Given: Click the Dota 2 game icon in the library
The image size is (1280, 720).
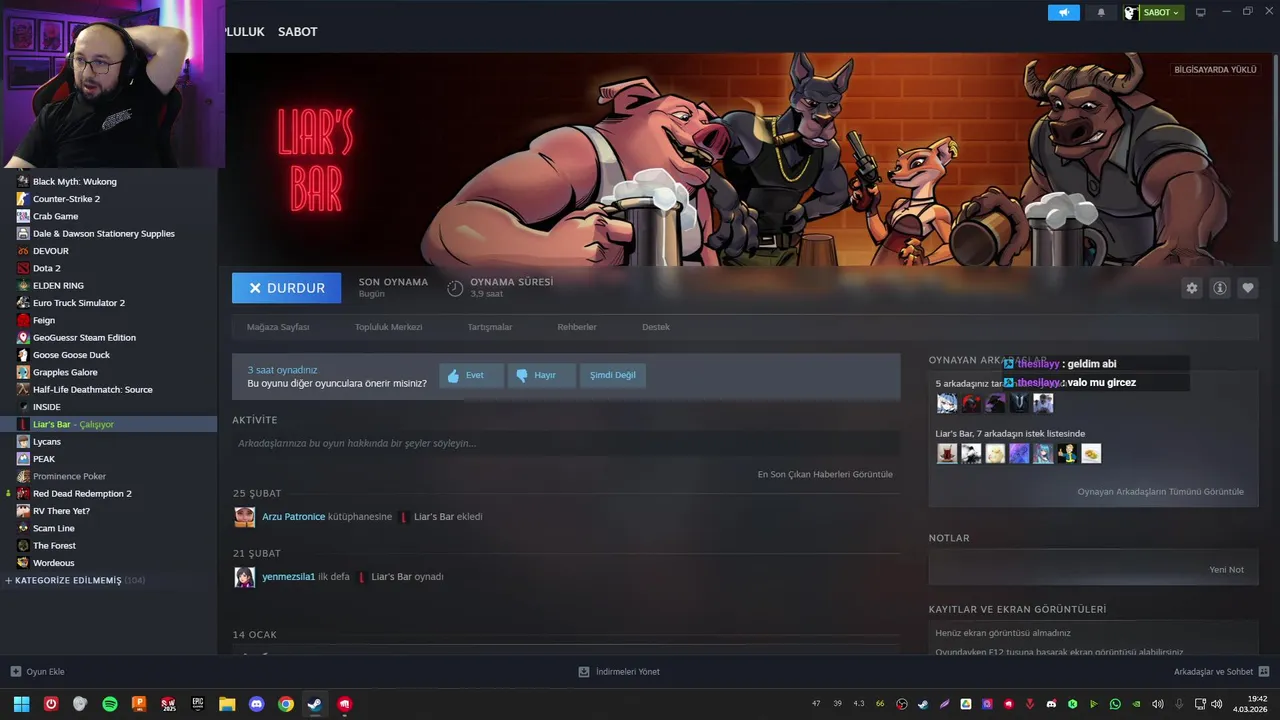Looking at the screenshot, I should pos(23,268).
